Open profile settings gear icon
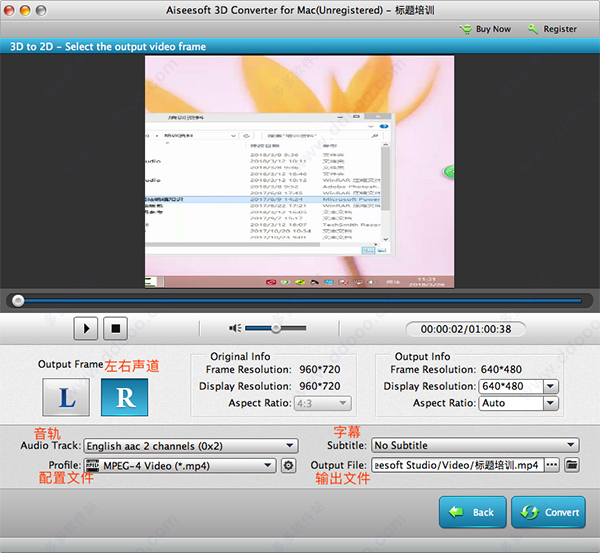This screenshot has height=553, width=600. tap(289, 466)
